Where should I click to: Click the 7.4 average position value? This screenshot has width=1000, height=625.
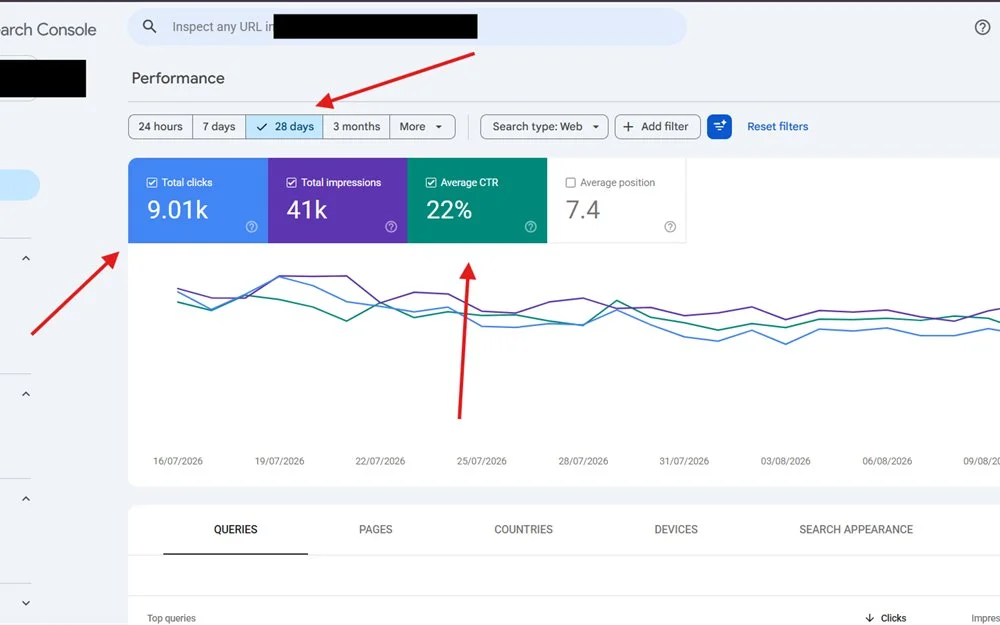click(583, 210)
